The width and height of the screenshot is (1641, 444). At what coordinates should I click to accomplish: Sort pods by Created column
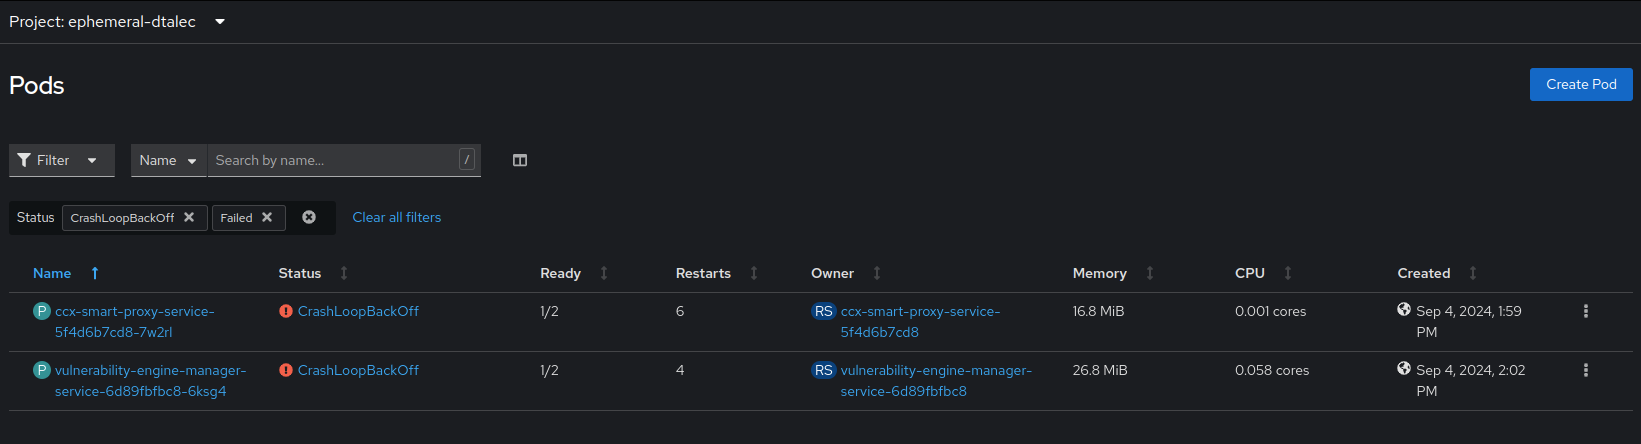[1423, 273]
